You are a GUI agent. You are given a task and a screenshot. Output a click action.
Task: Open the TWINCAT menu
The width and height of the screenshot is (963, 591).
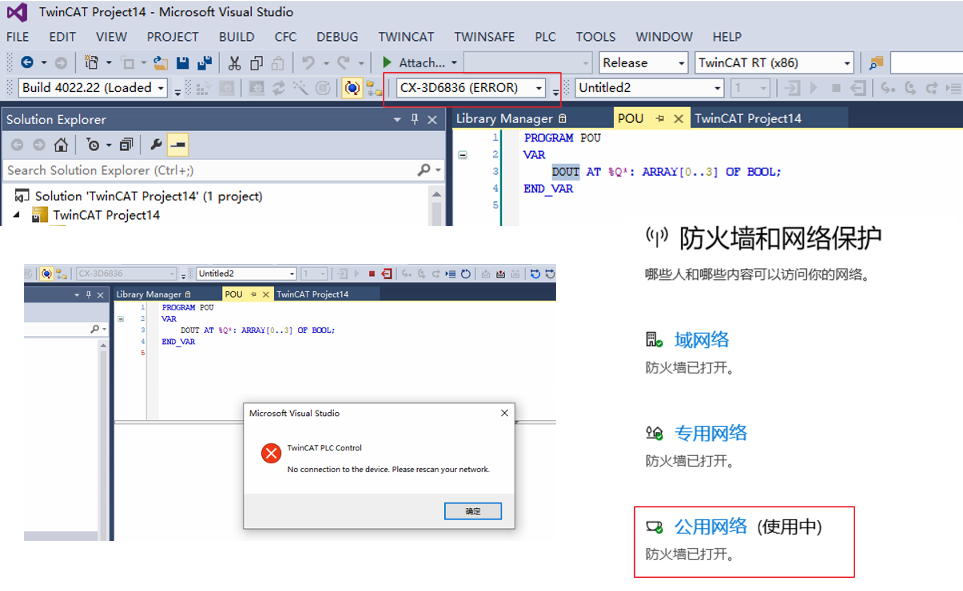pyautogui.click(x=406, y=37)
